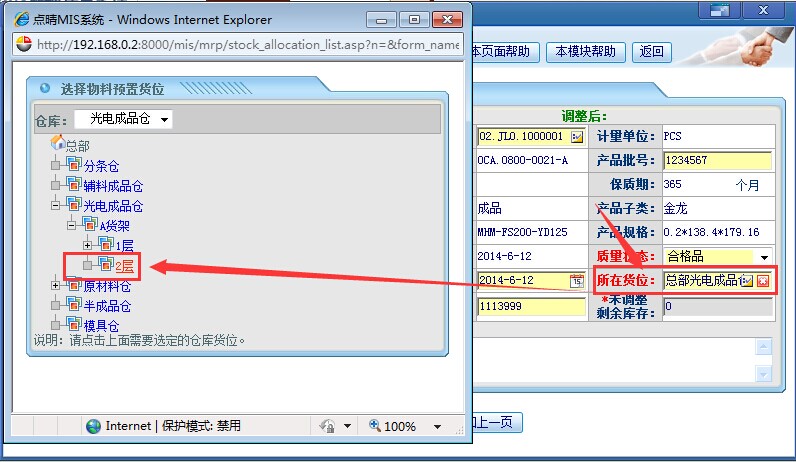This screenshot has width=796, height=462.
Task: Open the calendar picker next to 2014-6-12
Action: tap(577, 280)
